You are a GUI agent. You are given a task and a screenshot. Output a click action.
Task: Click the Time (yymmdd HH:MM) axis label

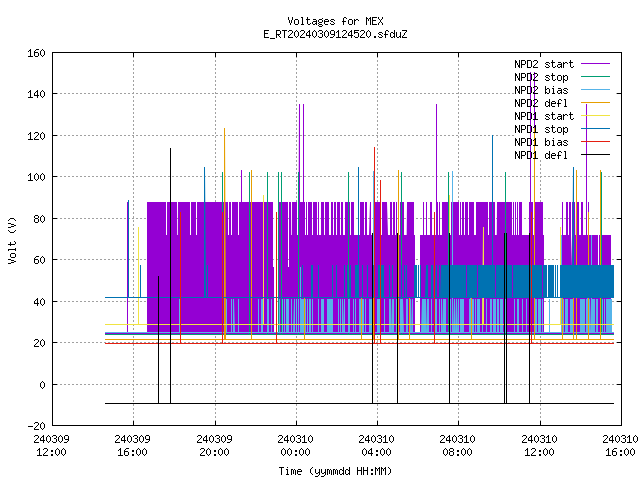point(335,471)
